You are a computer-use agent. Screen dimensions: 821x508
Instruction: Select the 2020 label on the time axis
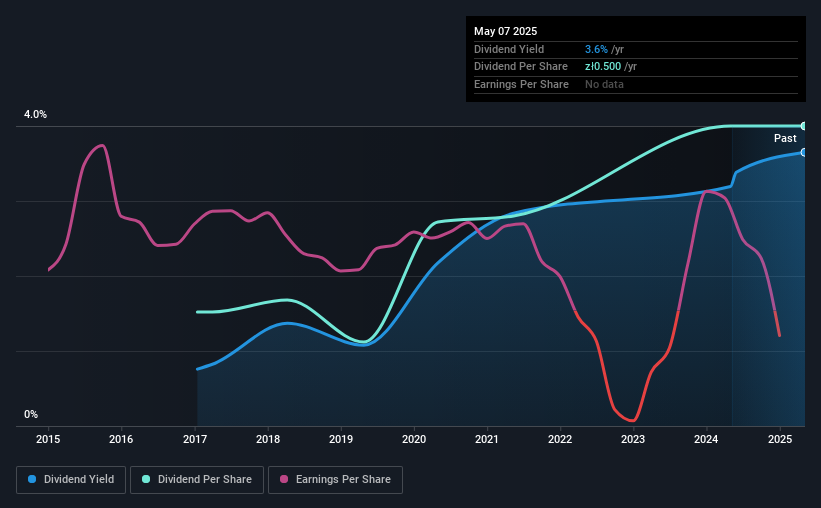414,439
